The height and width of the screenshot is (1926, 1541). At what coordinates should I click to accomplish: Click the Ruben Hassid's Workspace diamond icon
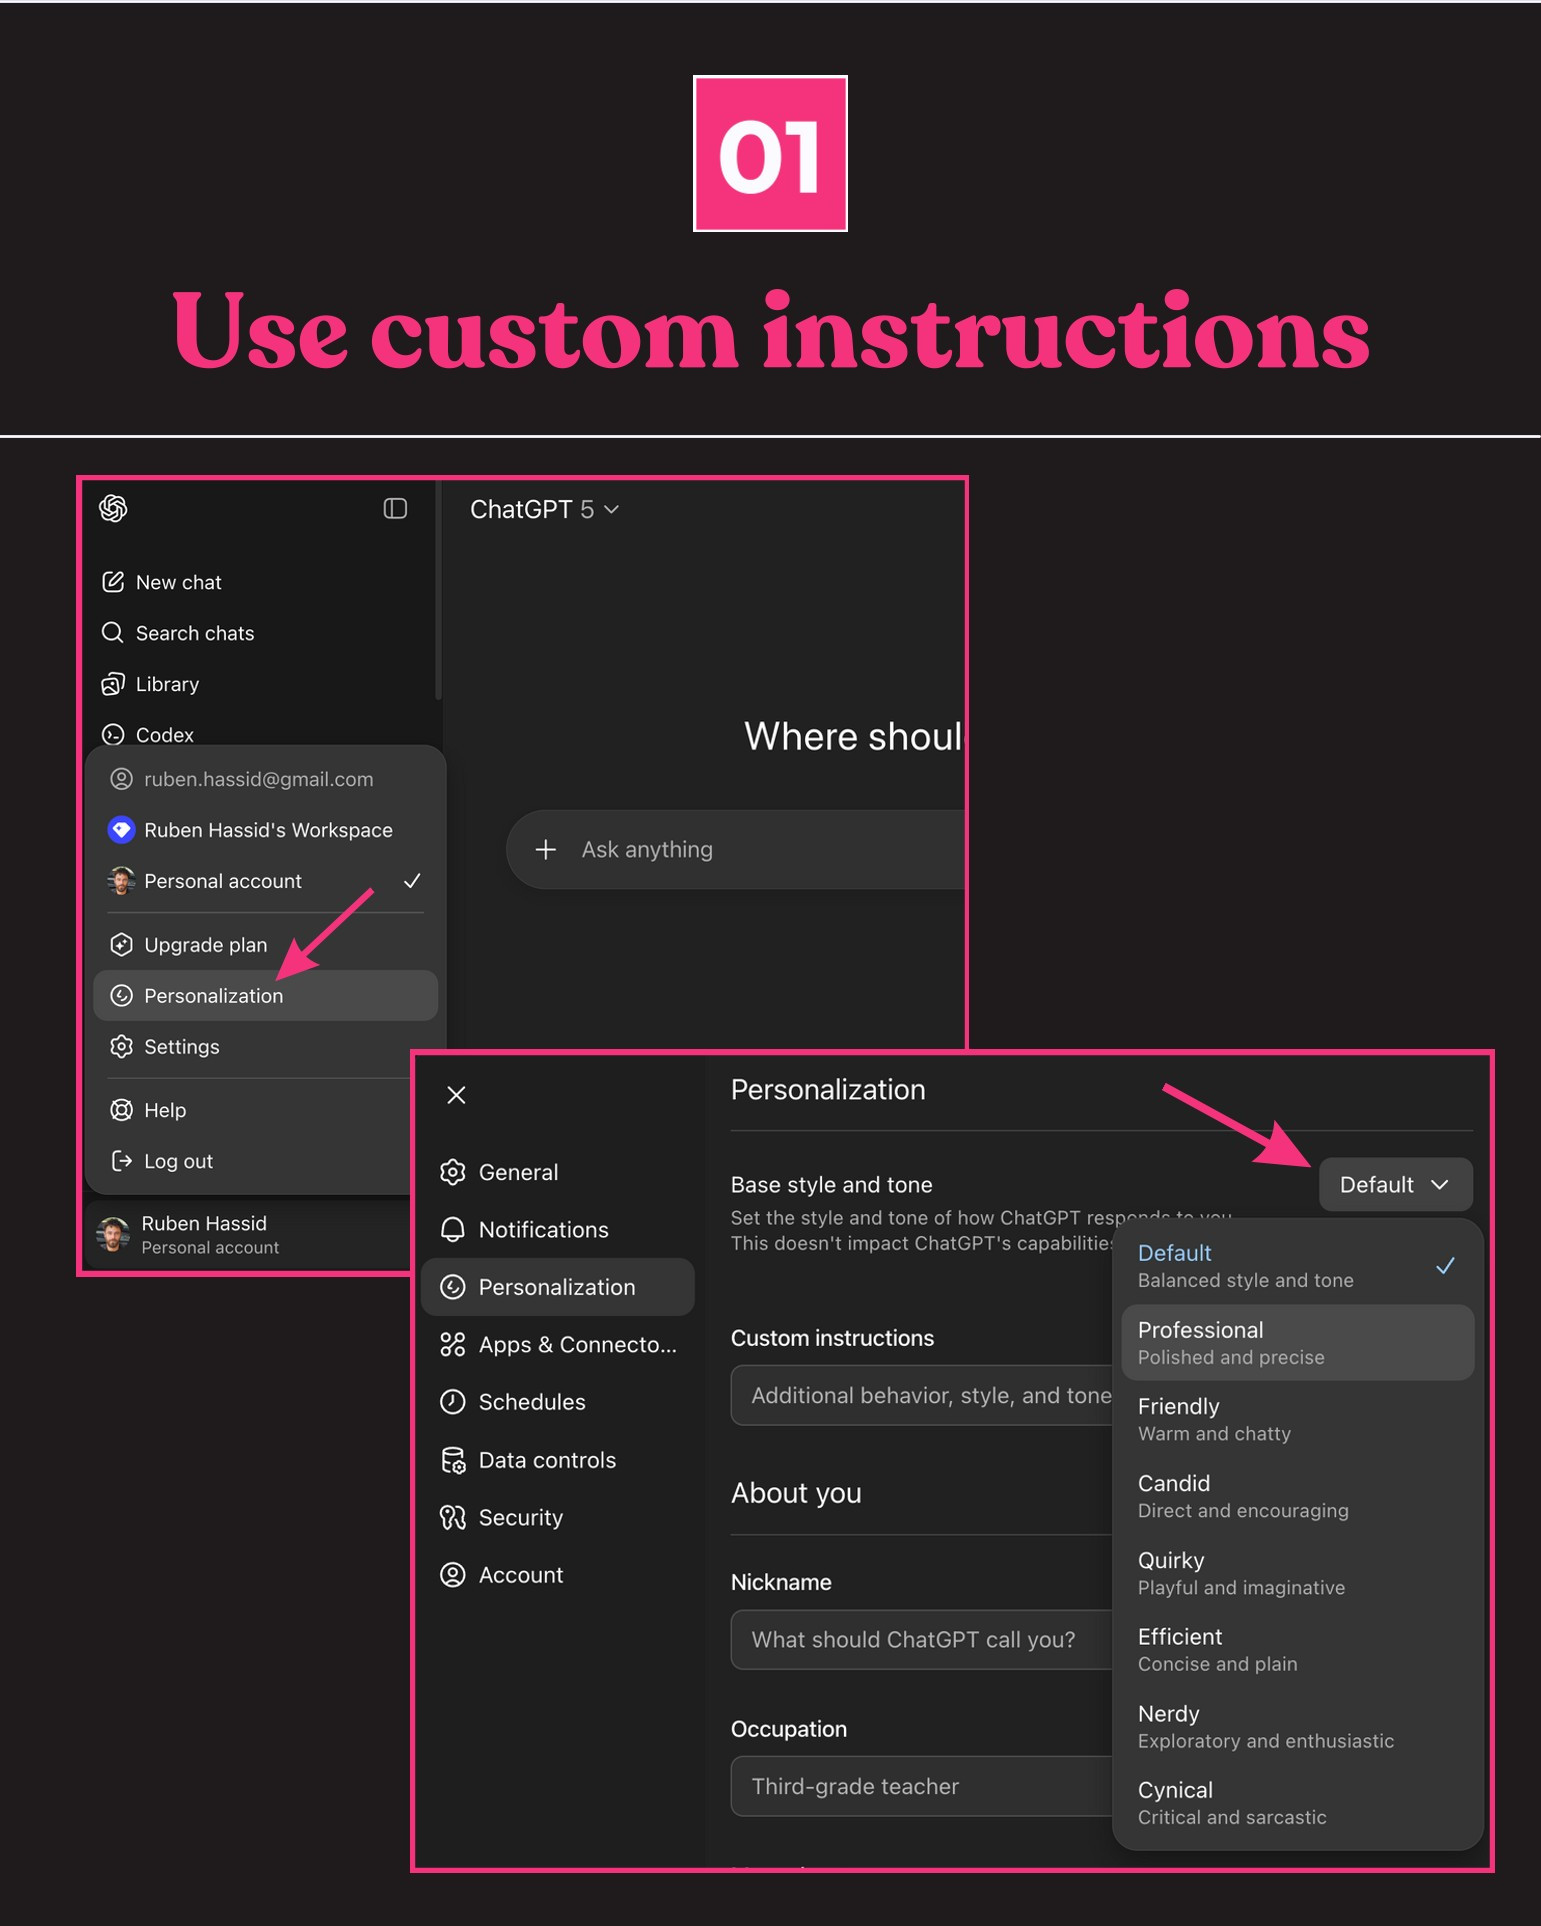click(121, 830)
